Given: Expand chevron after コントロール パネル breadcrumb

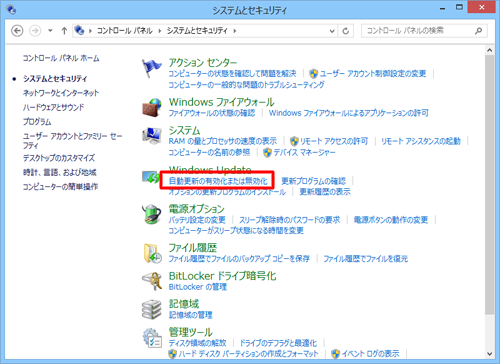Looking at the screenshot, I should click(x=160, y=31).
